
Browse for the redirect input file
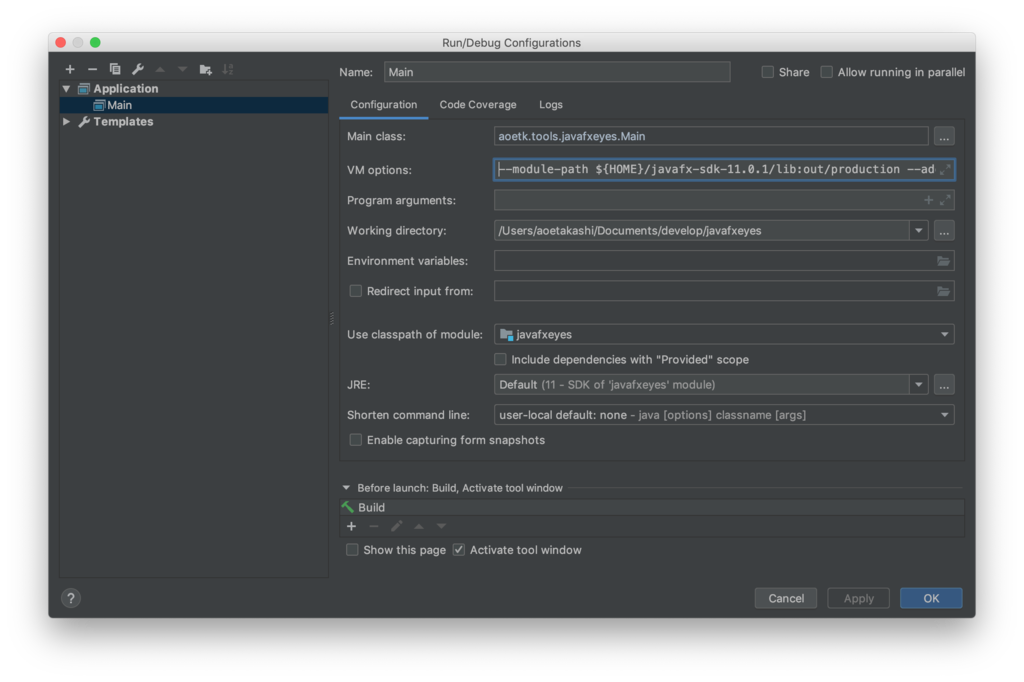943,291
